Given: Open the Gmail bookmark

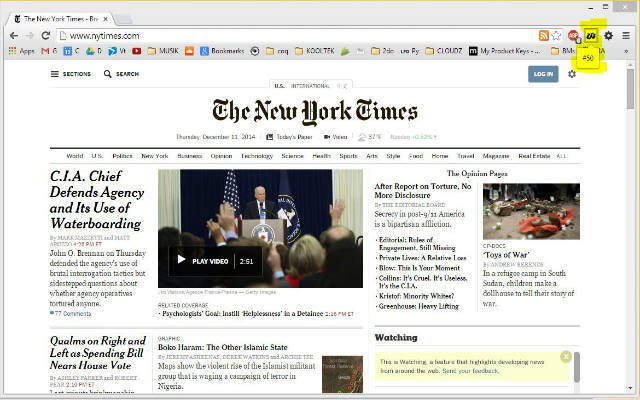Looking at the screenshot, I should click(x=49, y=51).
